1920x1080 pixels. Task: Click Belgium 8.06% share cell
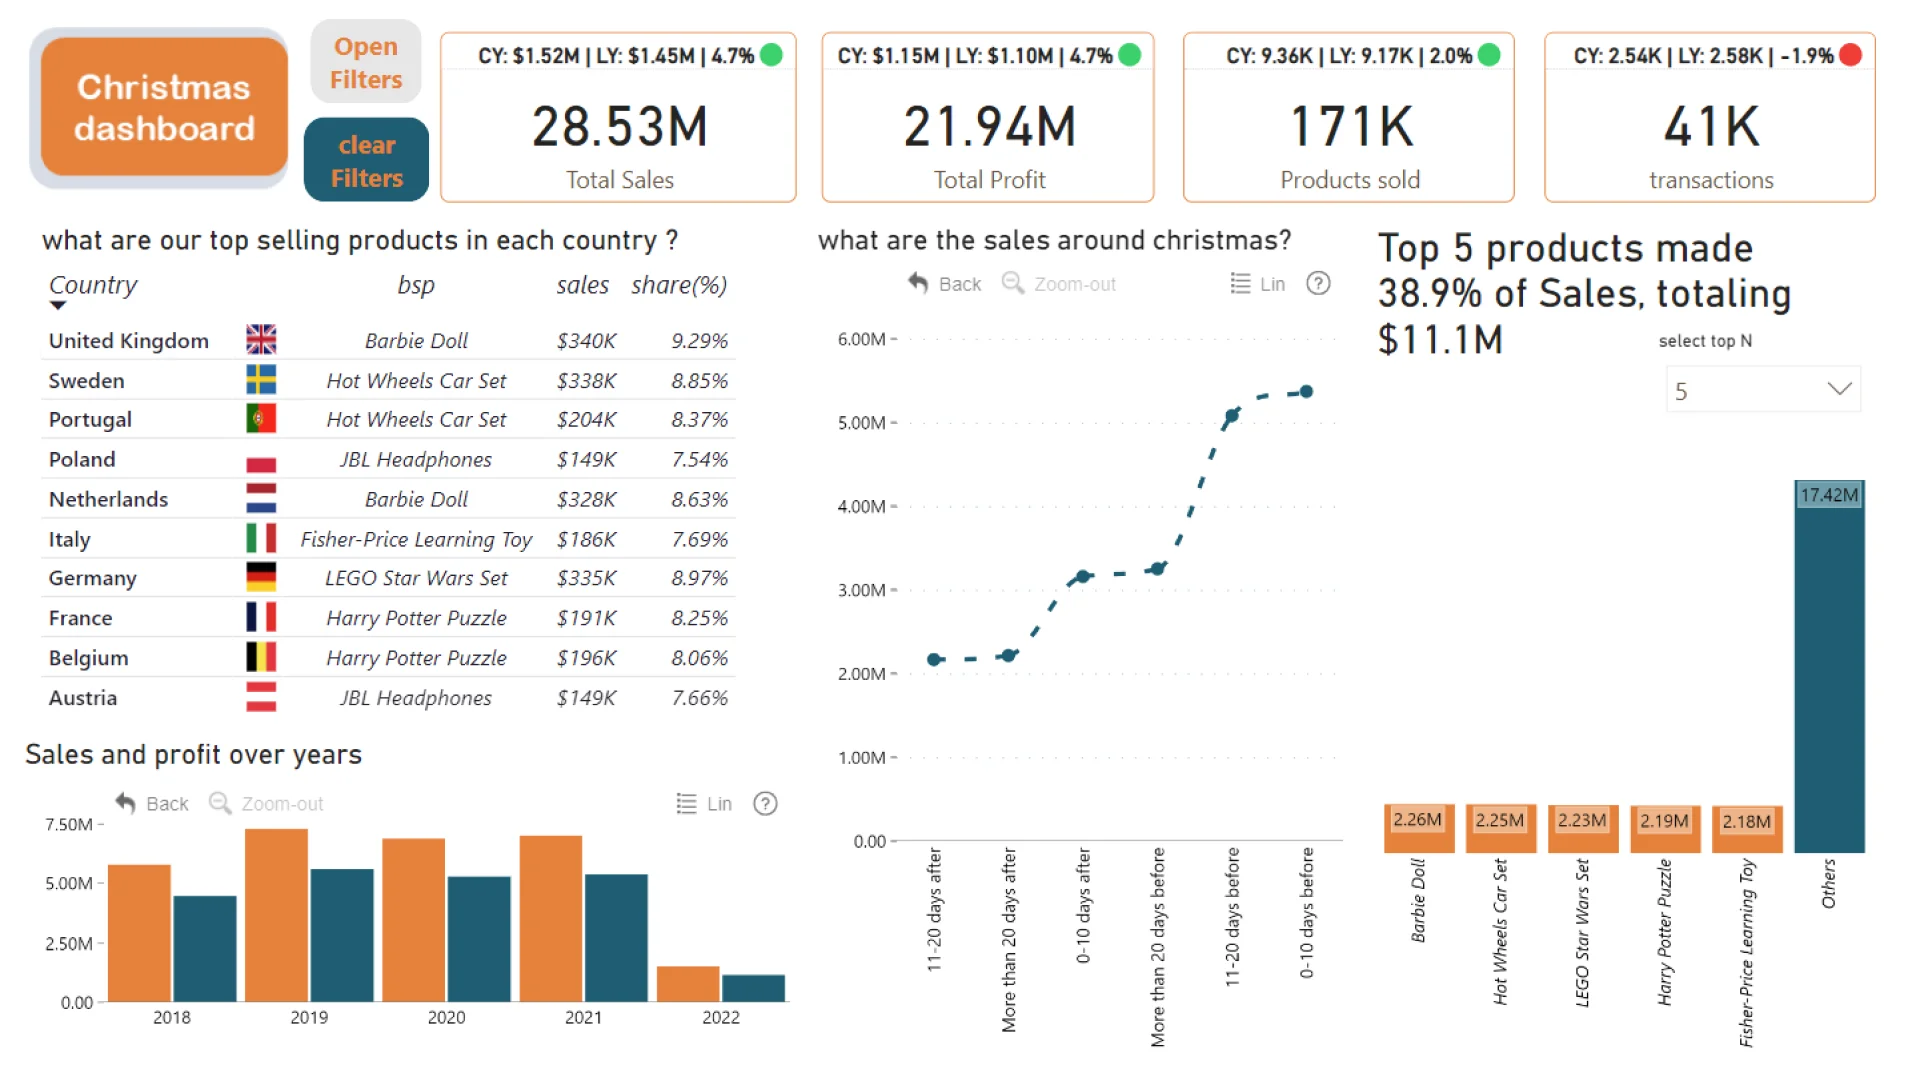click(x=699, y=658)
